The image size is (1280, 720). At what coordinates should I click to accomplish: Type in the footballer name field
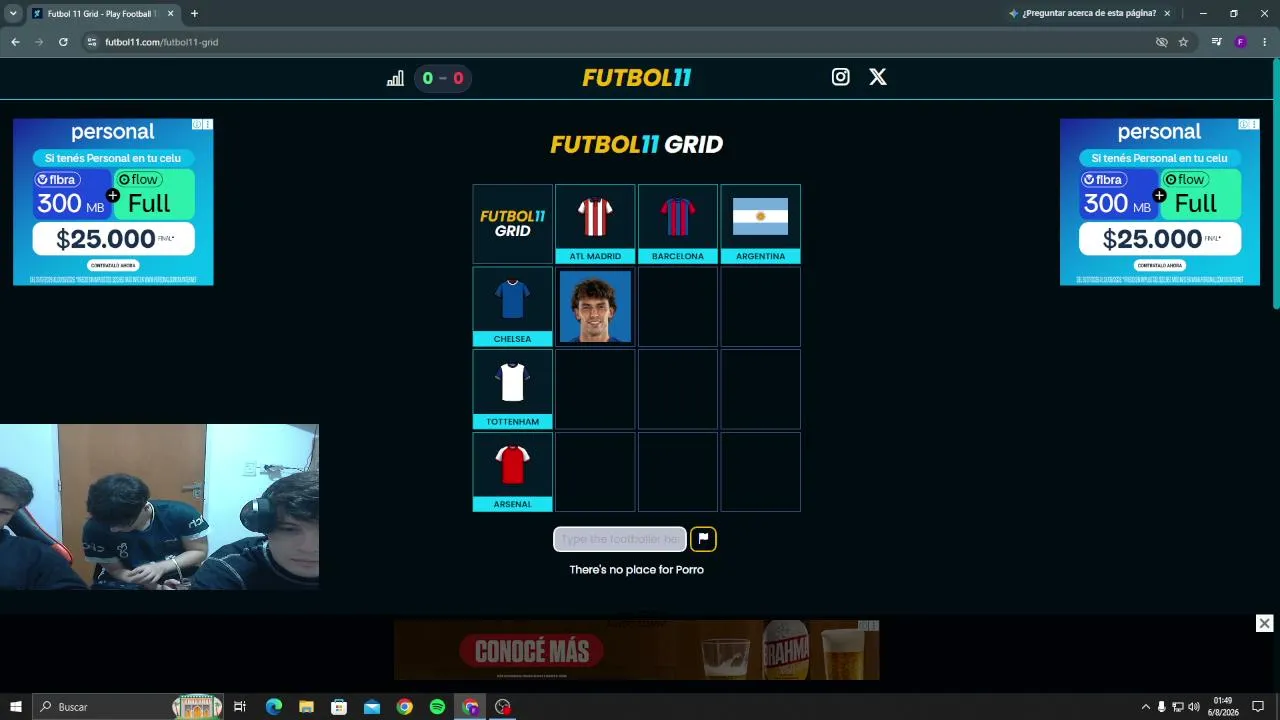[x=620, y=539]
